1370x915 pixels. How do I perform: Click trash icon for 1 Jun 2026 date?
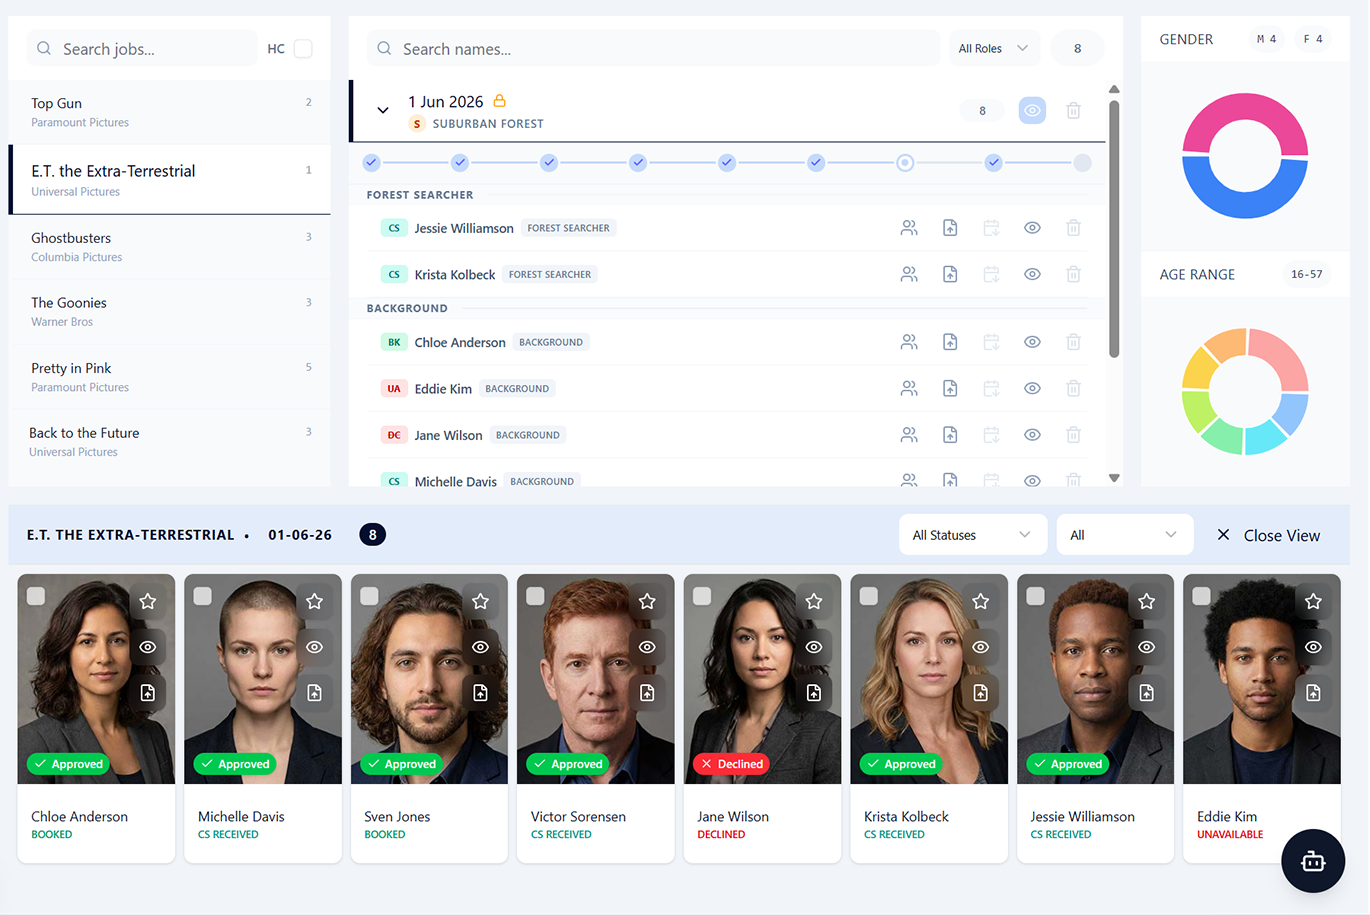1073,111
